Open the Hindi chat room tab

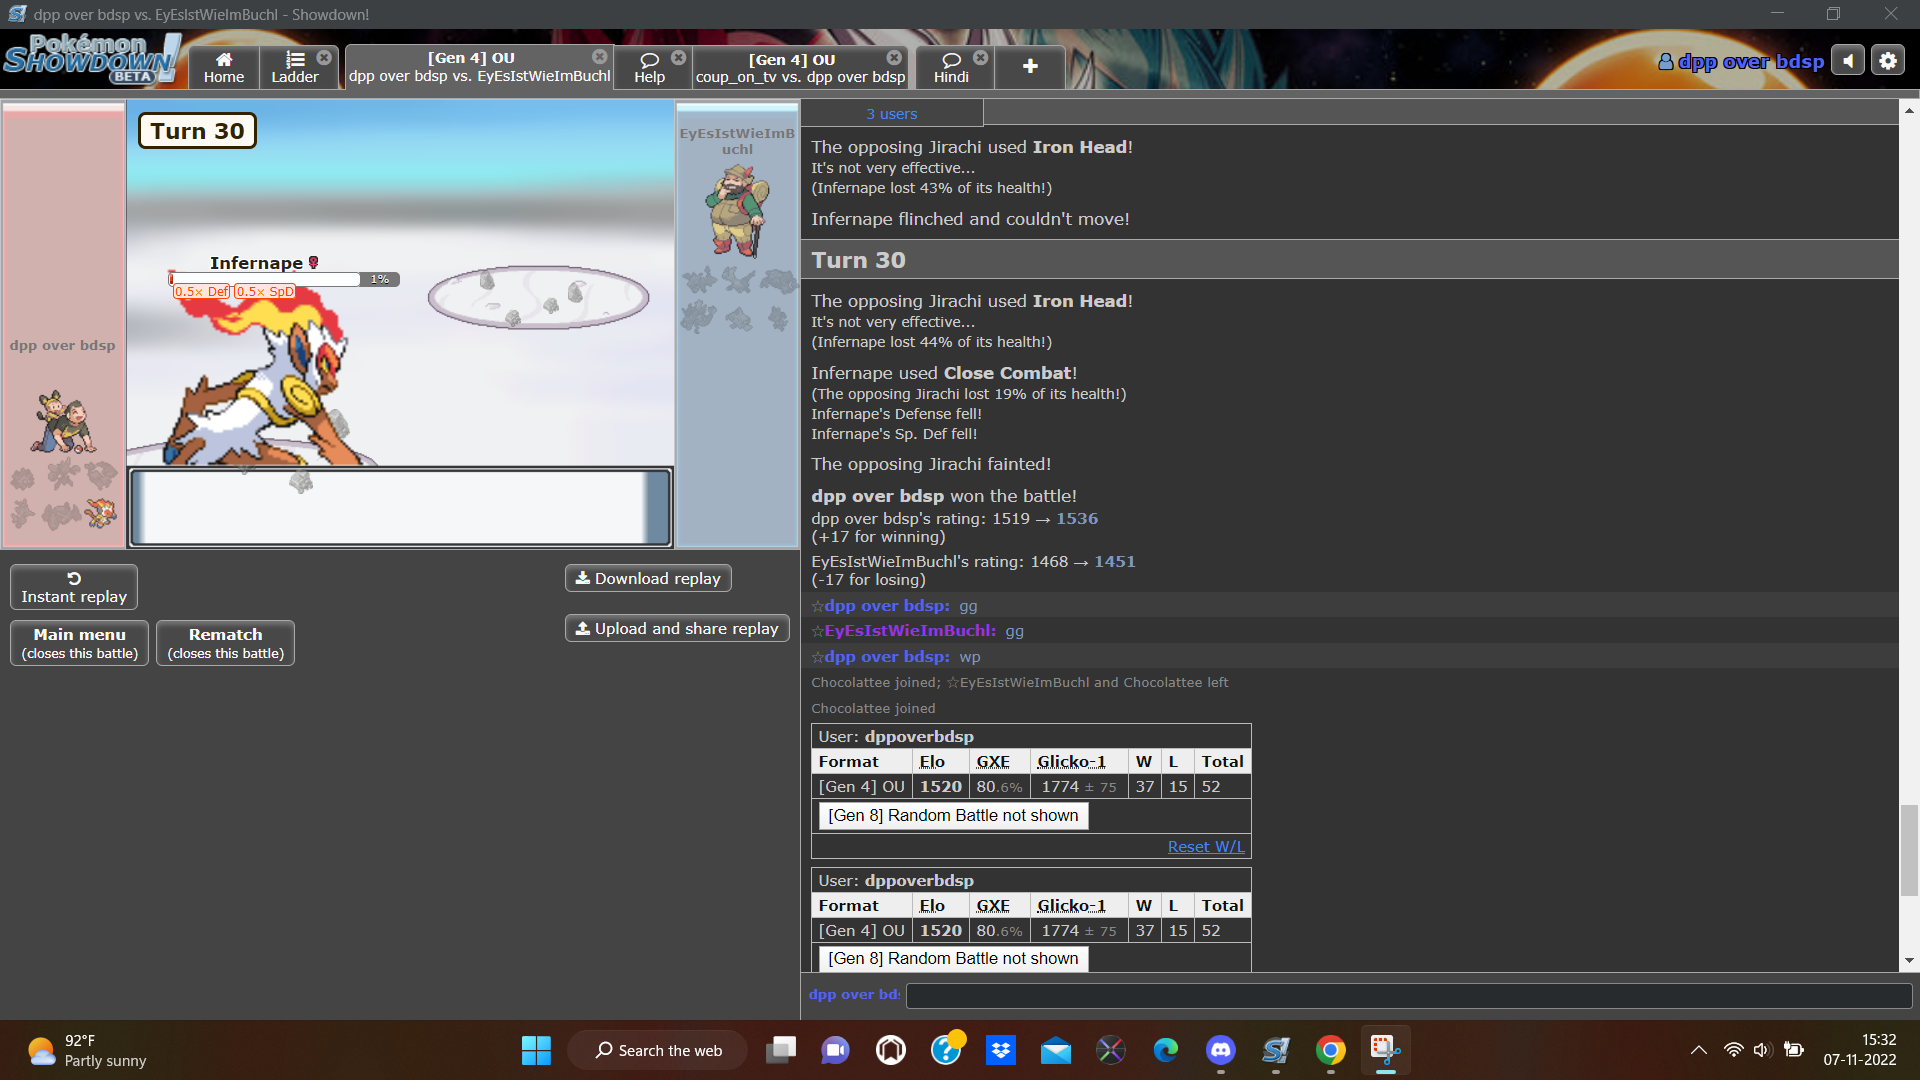[951, 68]
